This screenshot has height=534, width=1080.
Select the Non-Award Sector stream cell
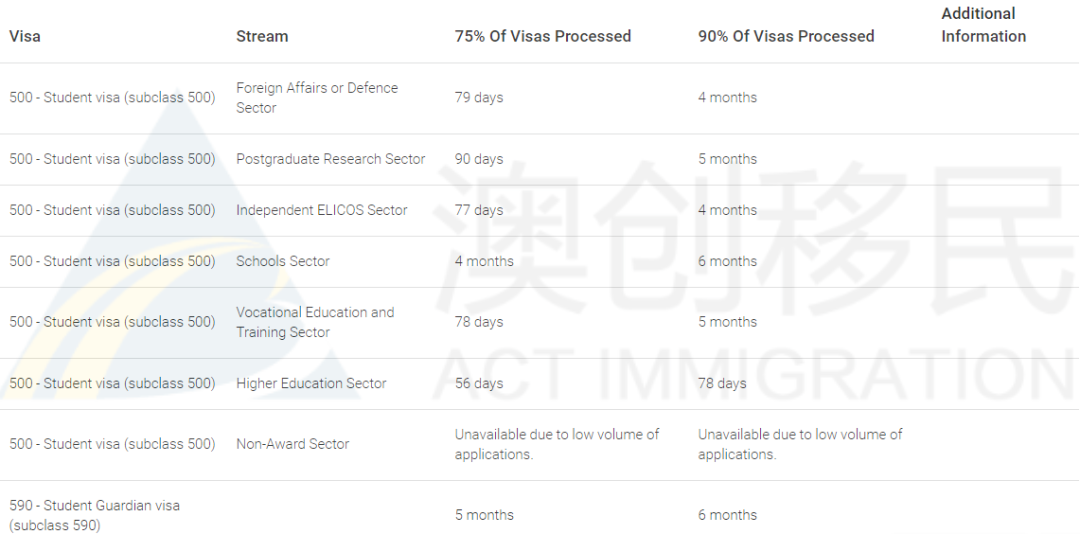[x=293, y=444]
